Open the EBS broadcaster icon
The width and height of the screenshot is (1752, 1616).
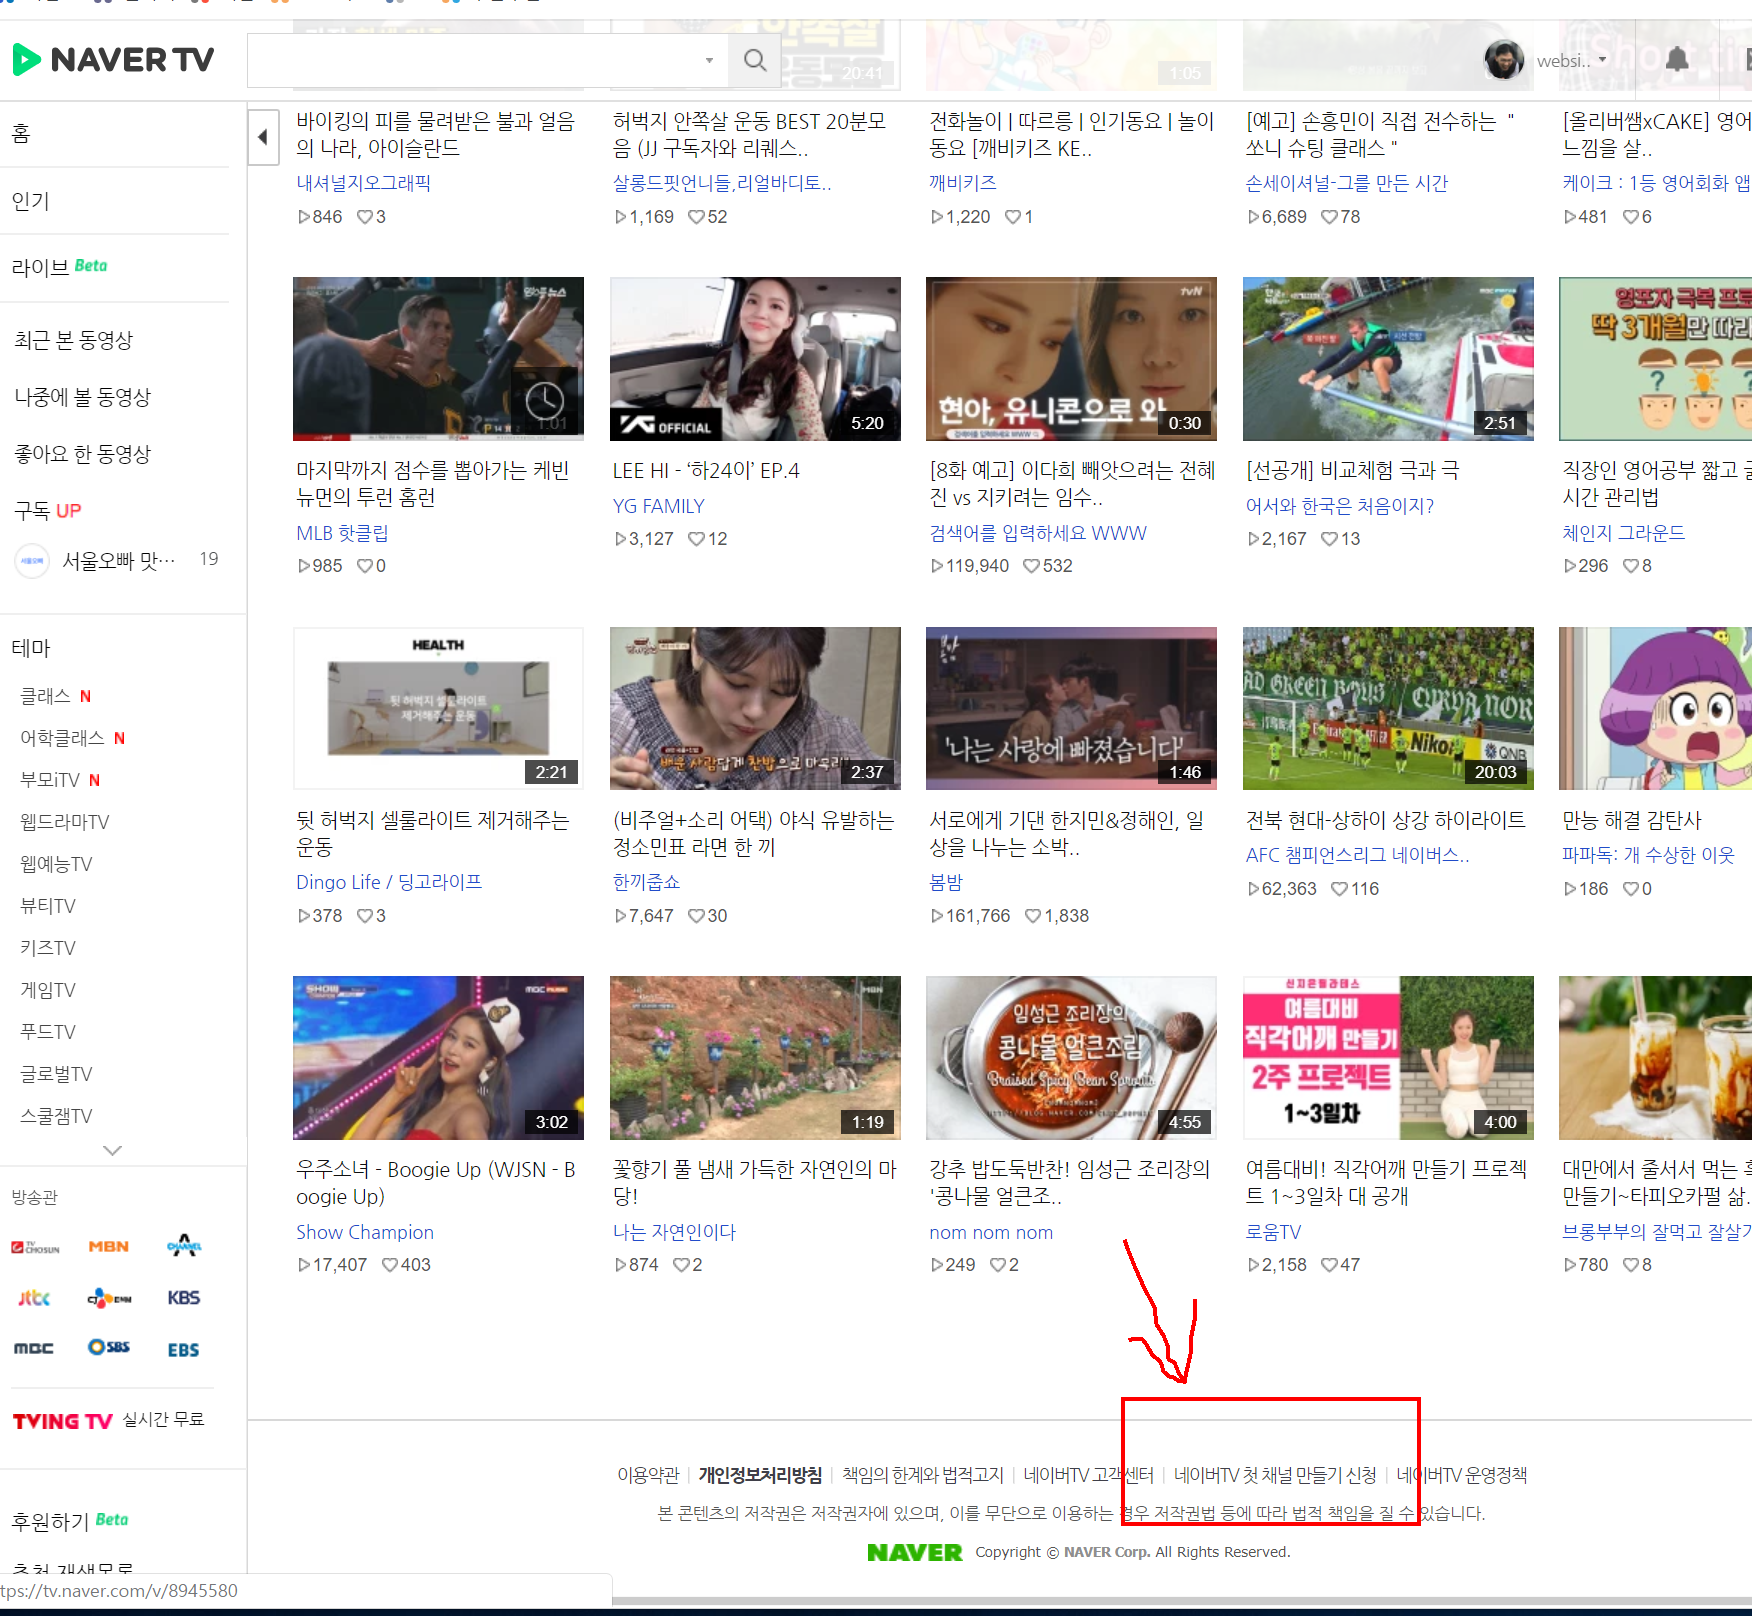[184, 1350]
